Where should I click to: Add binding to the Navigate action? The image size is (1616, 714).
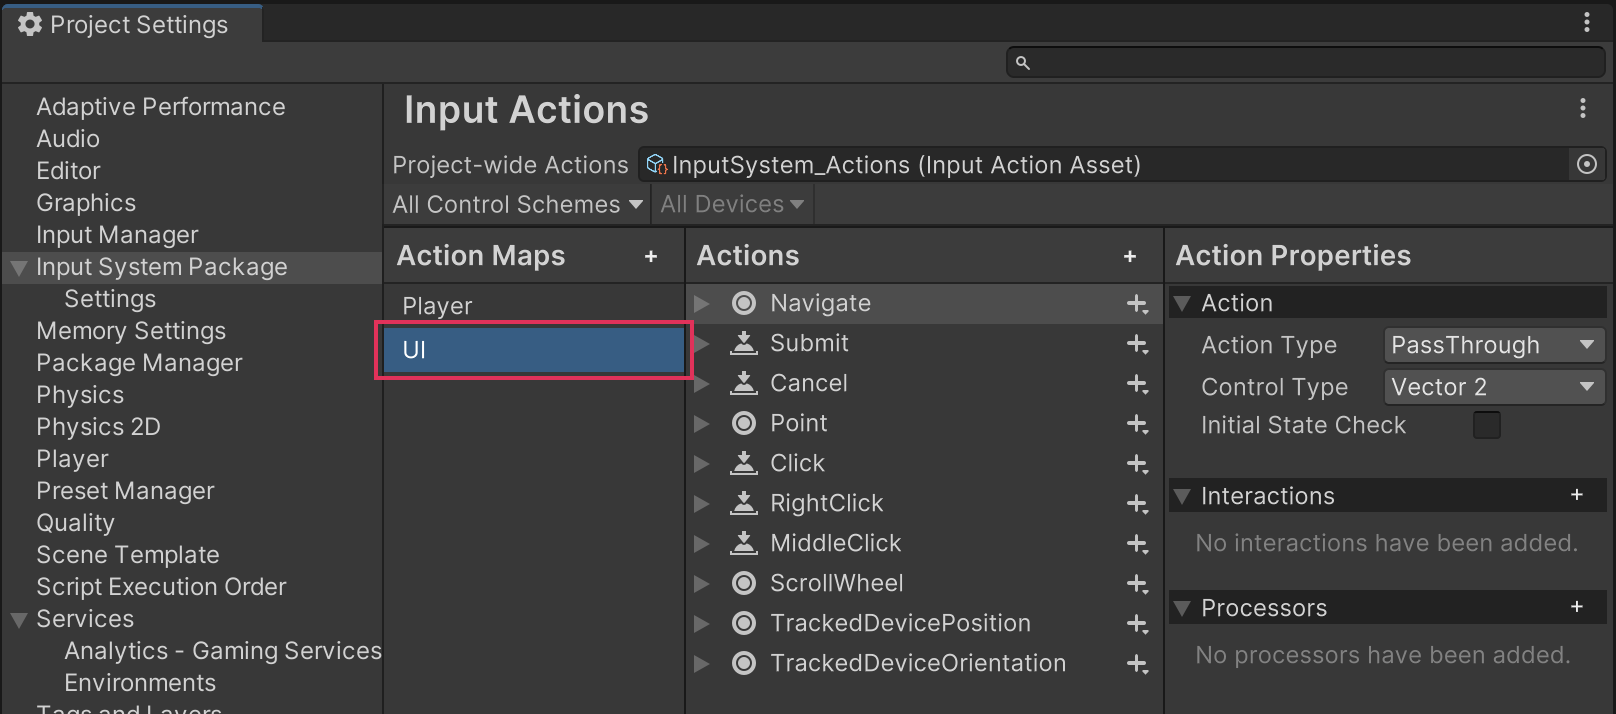[1137, 304]
